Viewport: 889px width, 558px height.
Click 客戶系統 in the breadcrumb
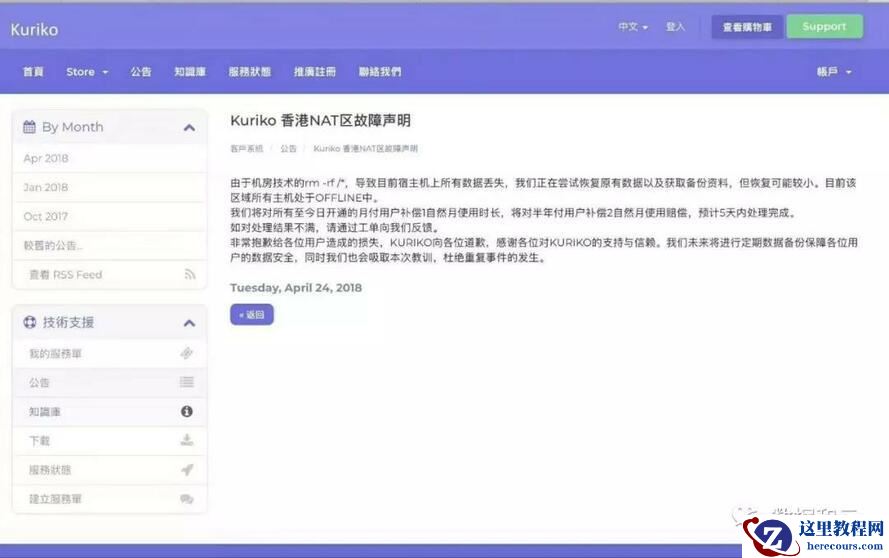tap(247, 149)
